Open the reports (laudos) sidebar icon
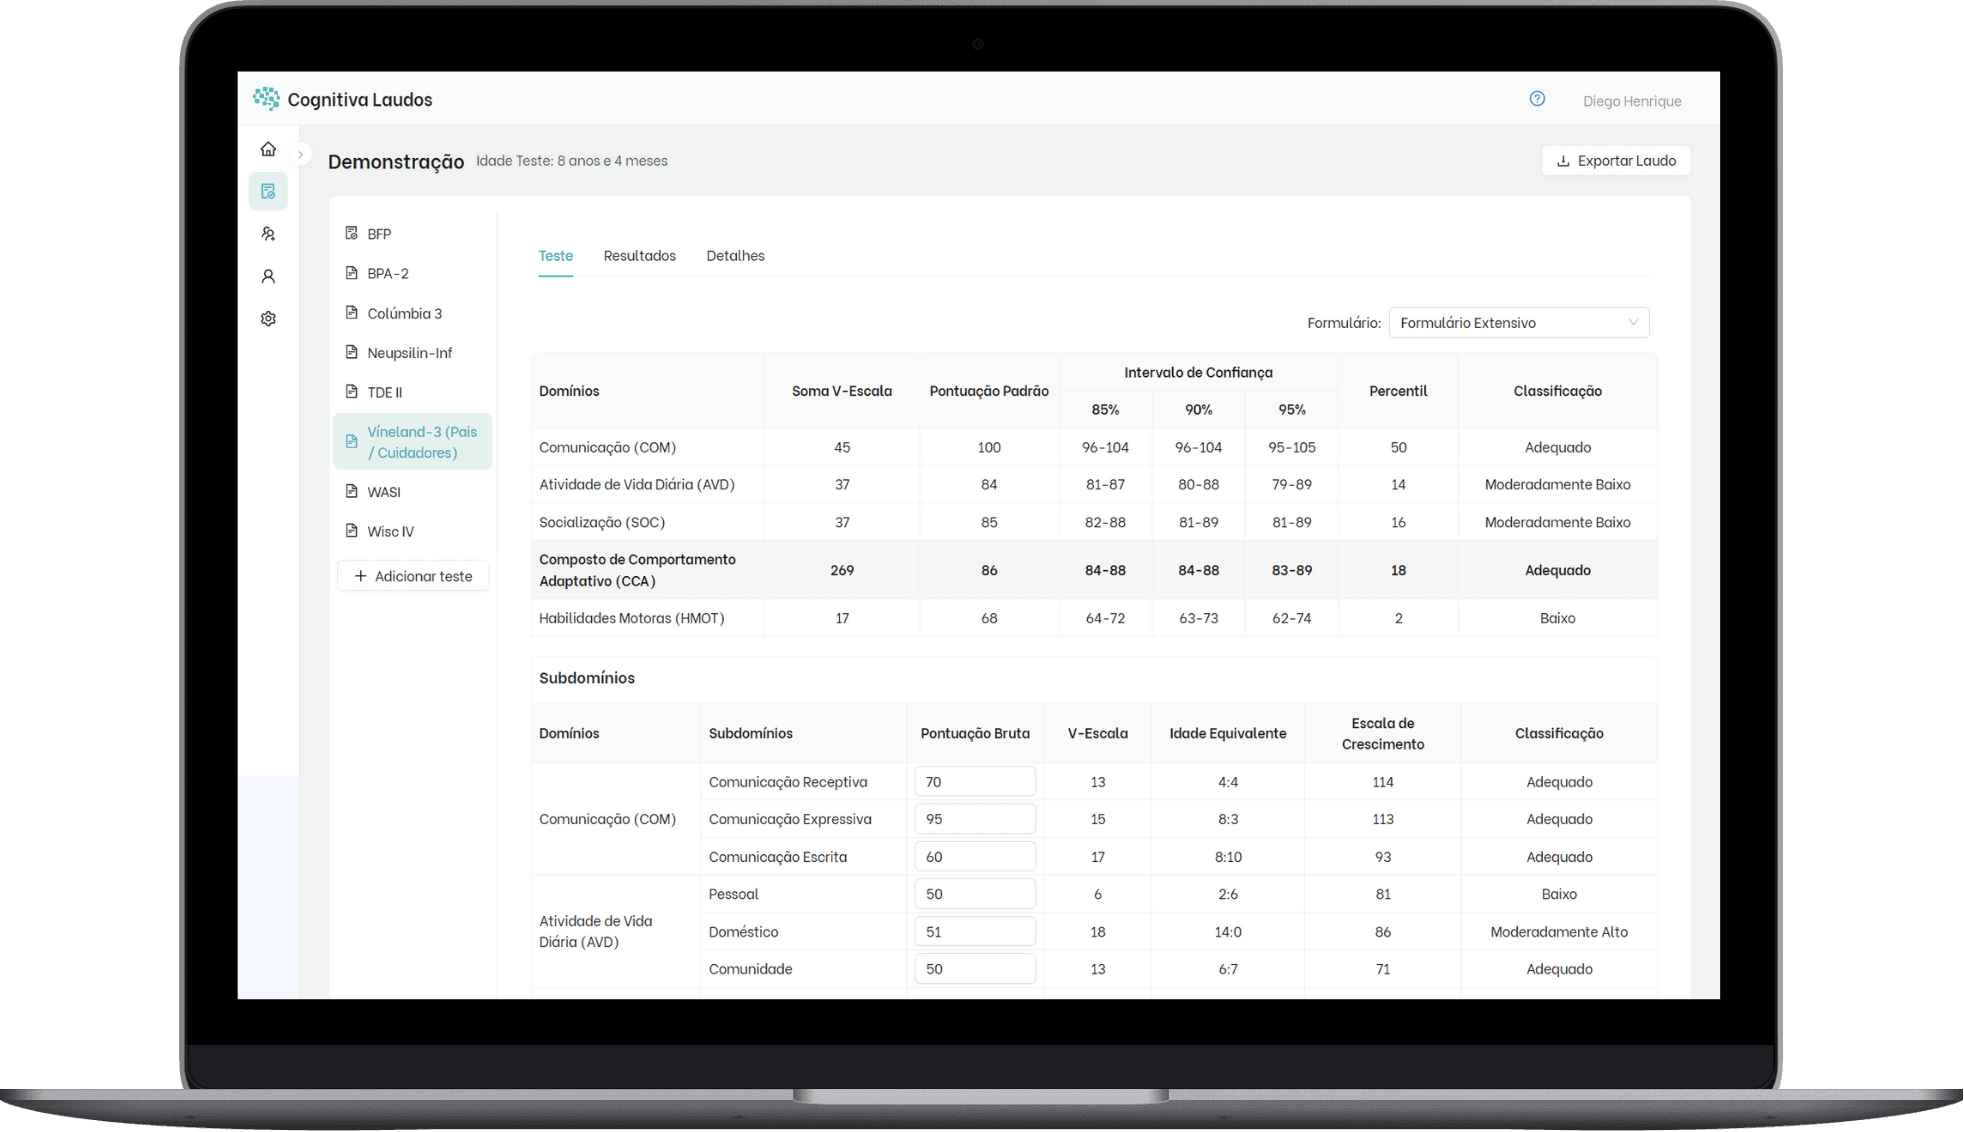 pyautogui.click(x=268, y=191)
